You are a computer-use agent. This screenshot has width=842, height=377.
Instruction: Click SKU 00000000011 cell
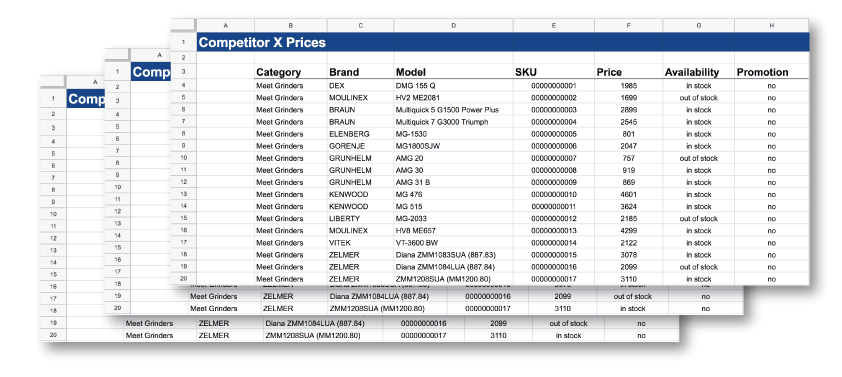pyautogui.click(x=554, y=207)
